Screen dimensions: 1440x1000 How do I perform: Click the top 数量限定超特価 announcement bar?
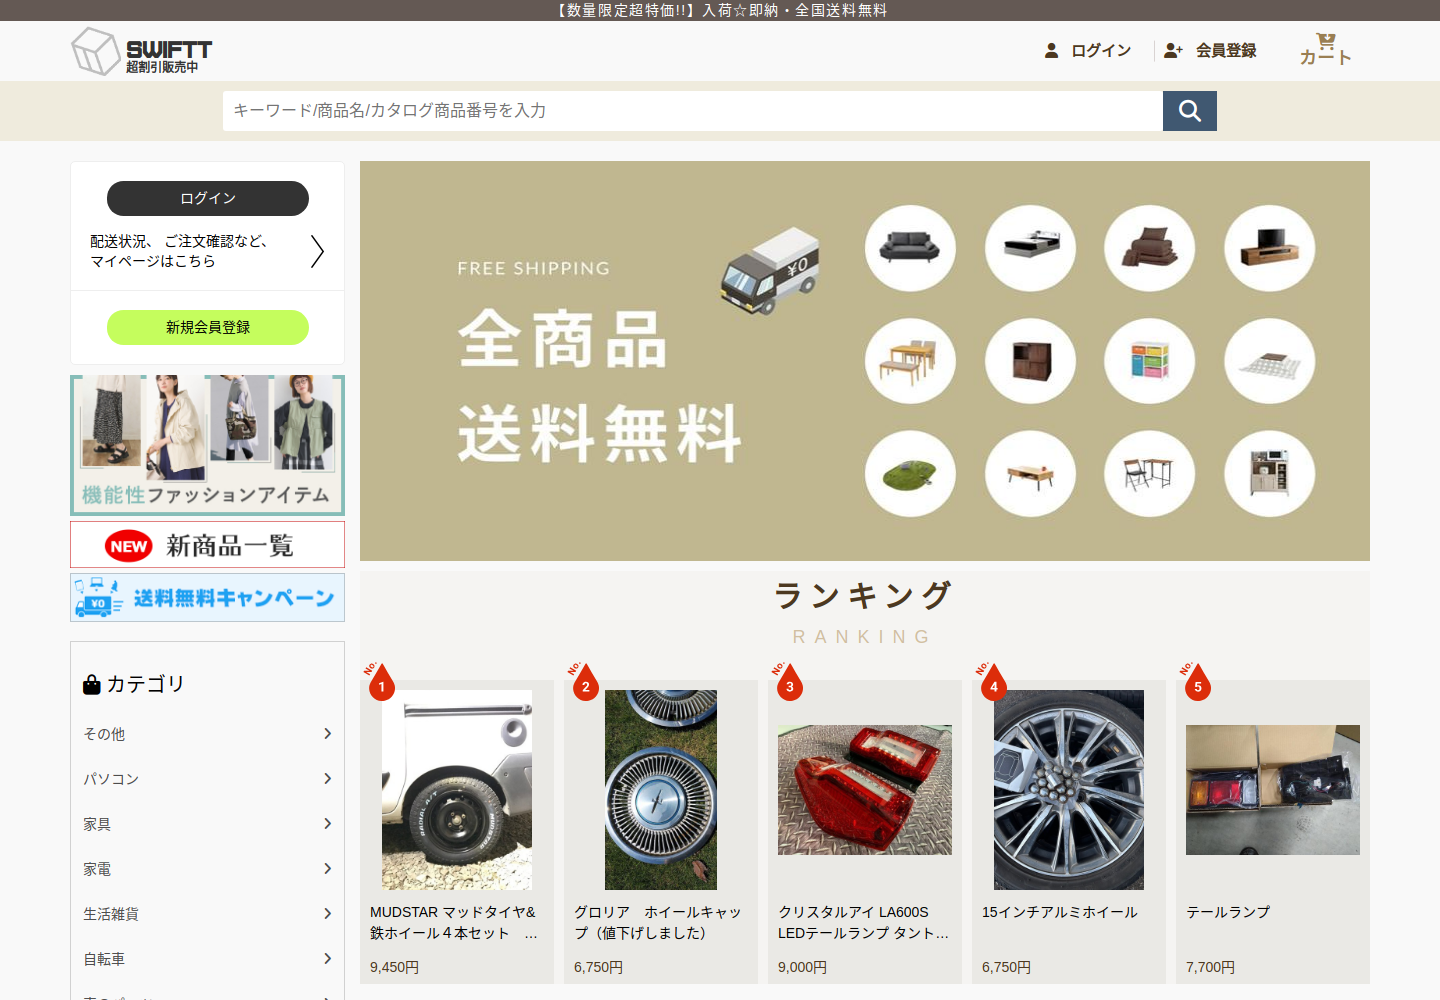tap(720, 10)
